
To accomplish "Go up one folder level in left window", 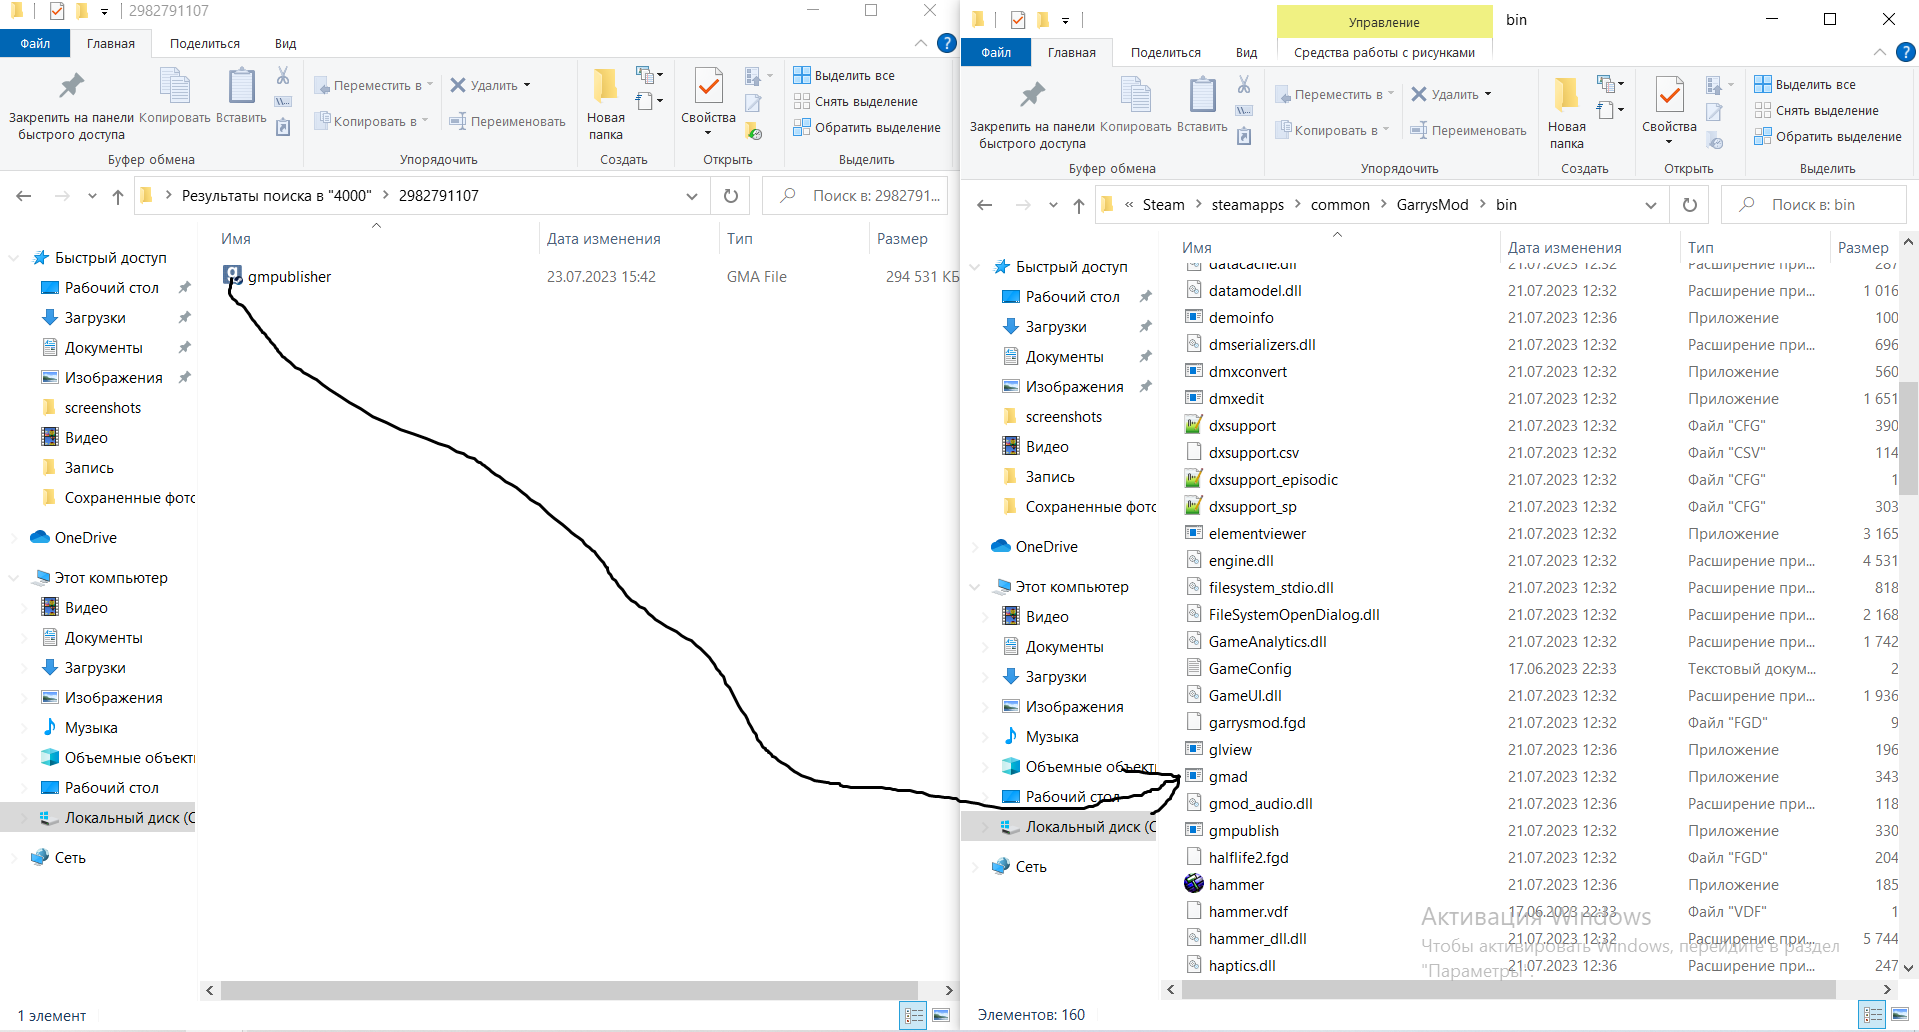I will 118,196.
